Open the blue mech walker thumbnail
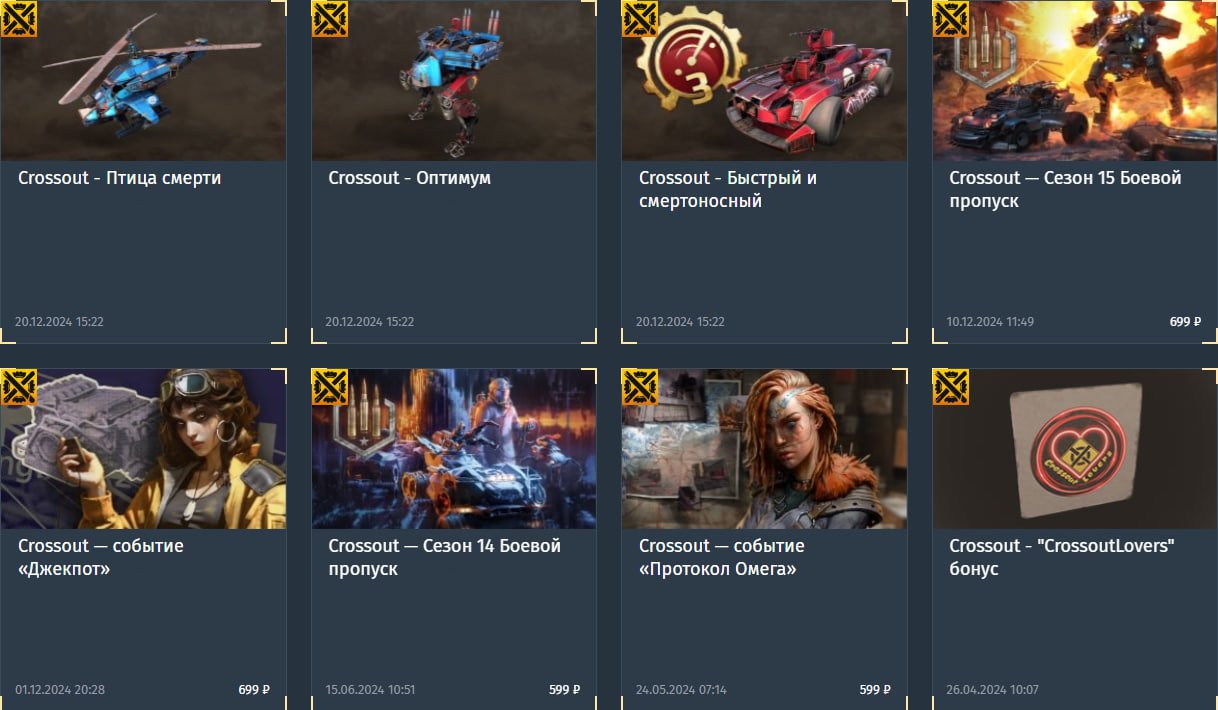 tap(454, 80)
